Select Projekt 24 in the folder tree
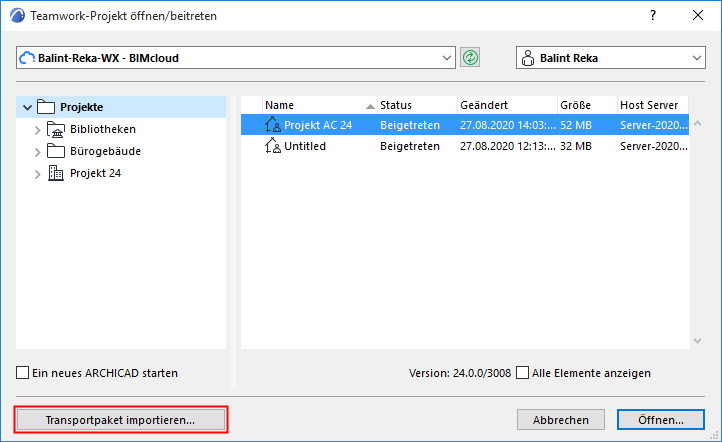The height and width of the screenshot is (442, 722). coord(95,173)
